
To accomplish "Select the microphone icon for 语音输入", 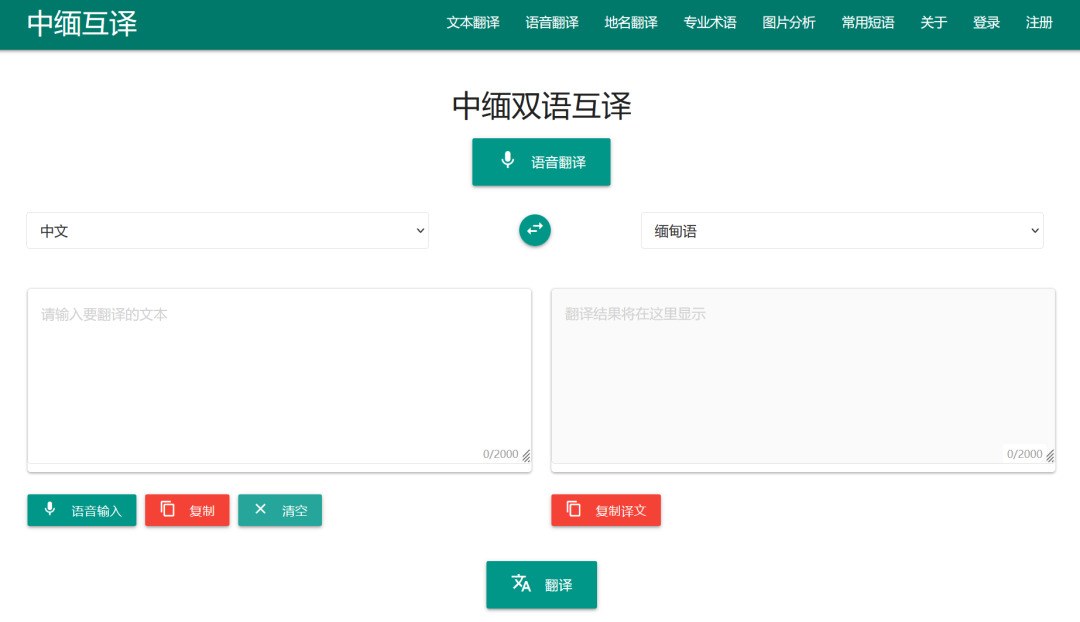I will point(50,510).
